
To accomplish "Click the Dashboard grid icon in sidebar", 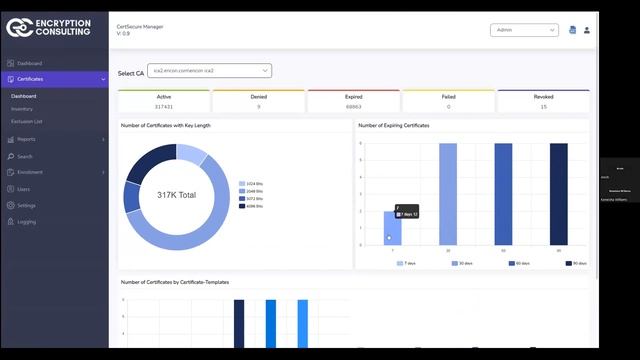I will click(x=11, y=63).
